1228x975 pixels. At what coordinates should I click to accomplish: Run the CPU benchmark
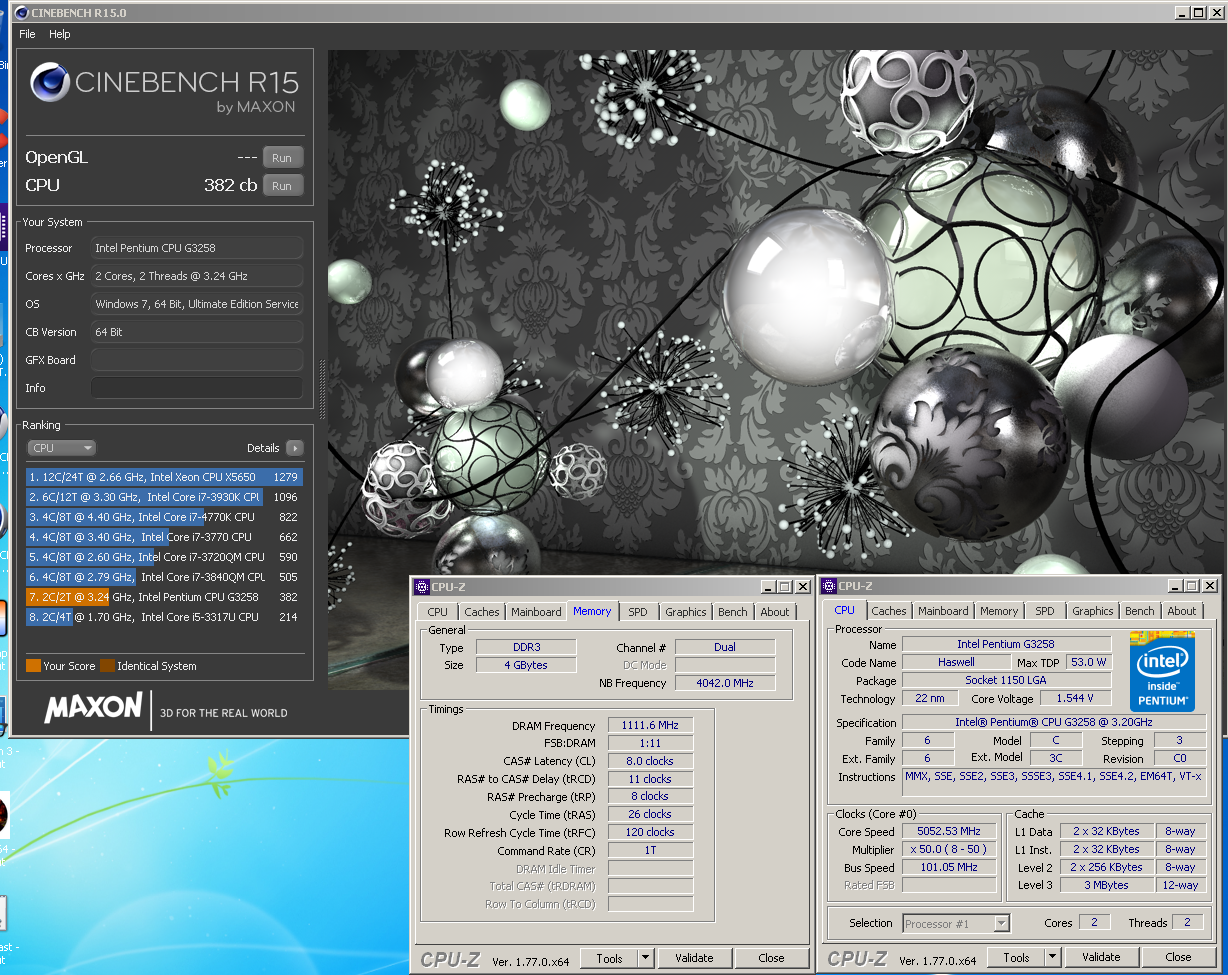(282, 186)
